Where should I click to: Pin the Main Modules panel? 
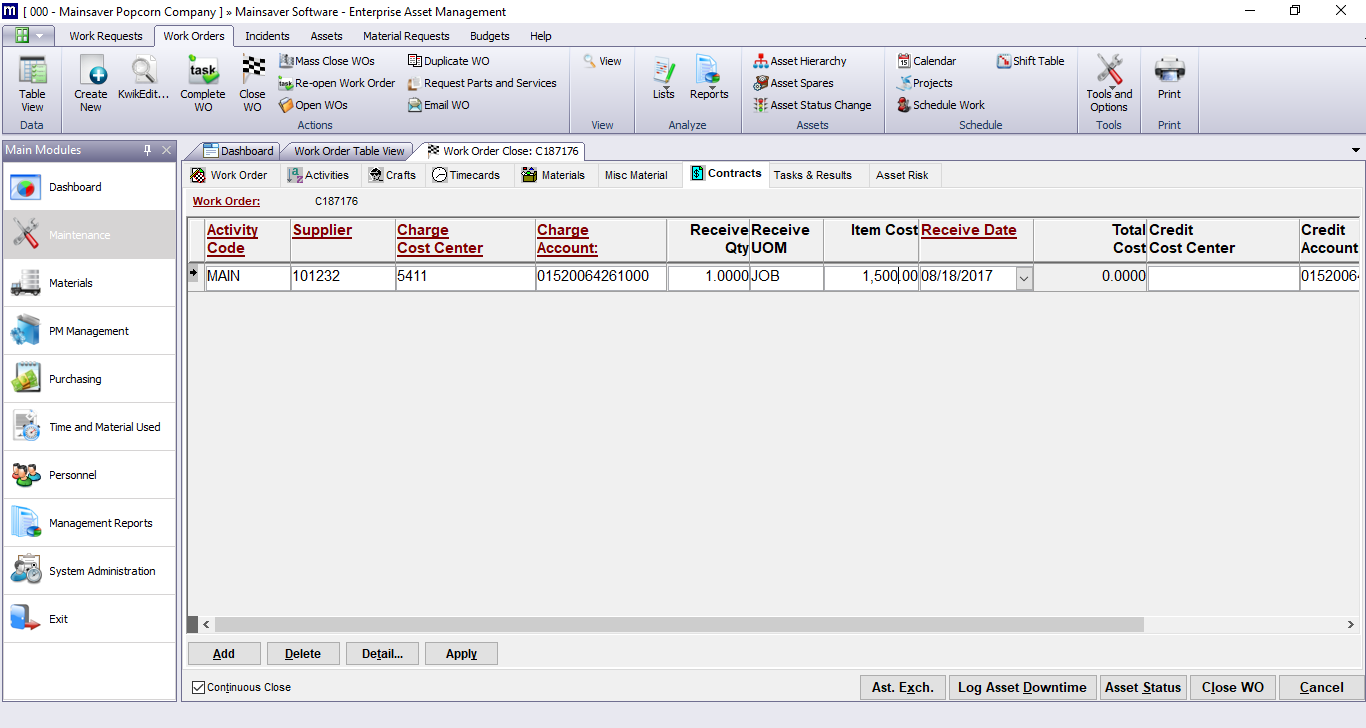click(148, 150)
